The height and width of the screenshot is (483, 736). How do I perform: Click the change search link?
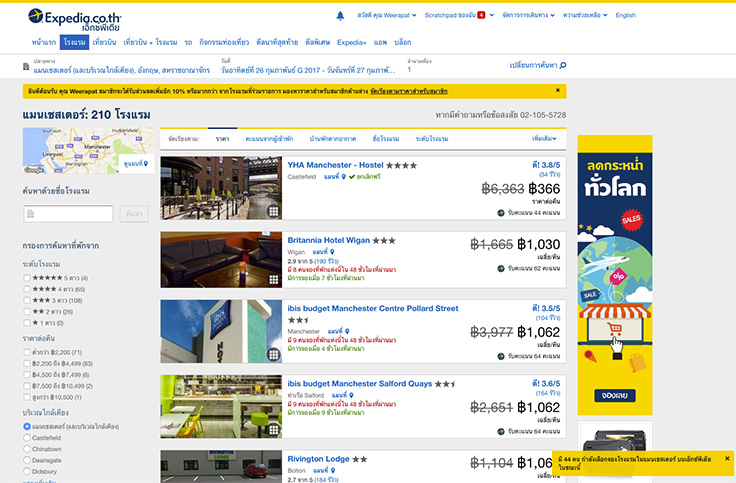[x=538, y=65]
